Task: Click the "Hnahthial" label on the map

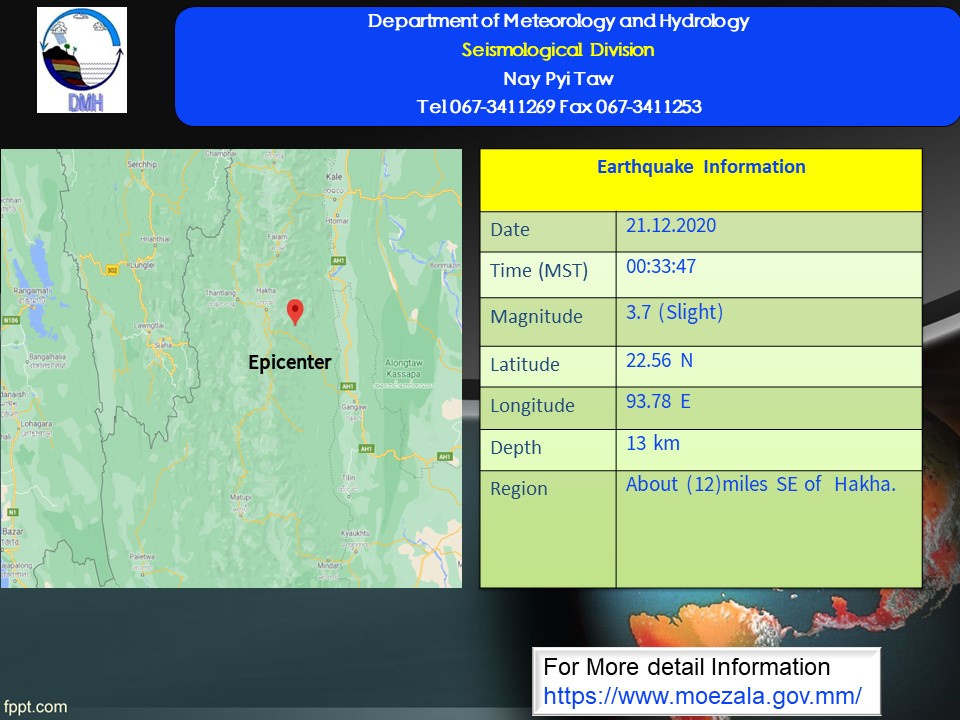Action: (155, 239)
